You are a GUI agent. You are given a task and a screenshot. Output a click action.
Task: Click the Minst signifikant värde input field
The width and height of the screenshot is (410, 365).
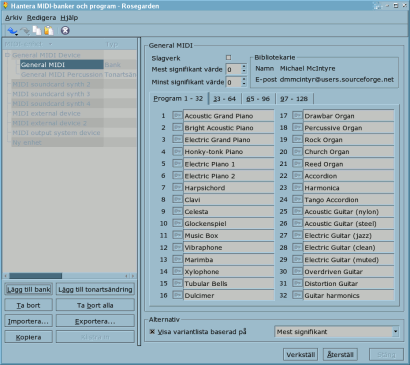click(234, 82)
